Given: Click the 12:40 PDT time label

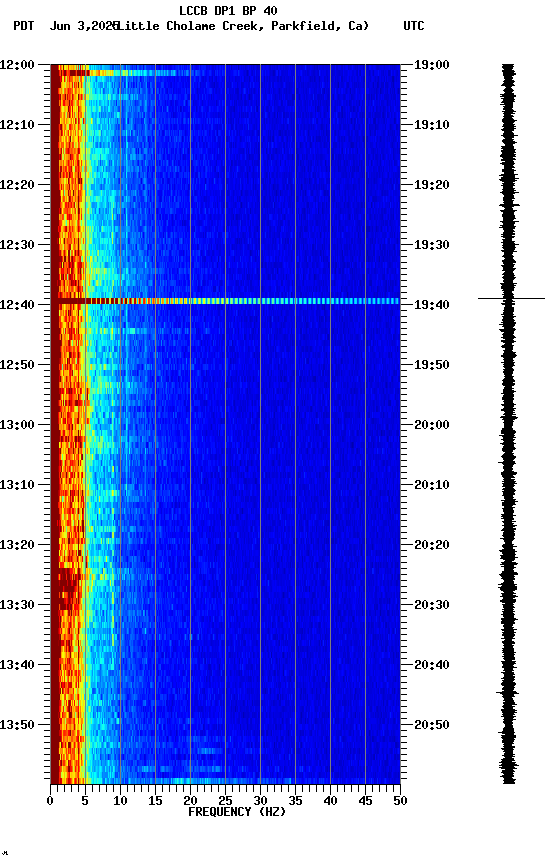Looking at the screenshot, I should (x=17, y=305).
